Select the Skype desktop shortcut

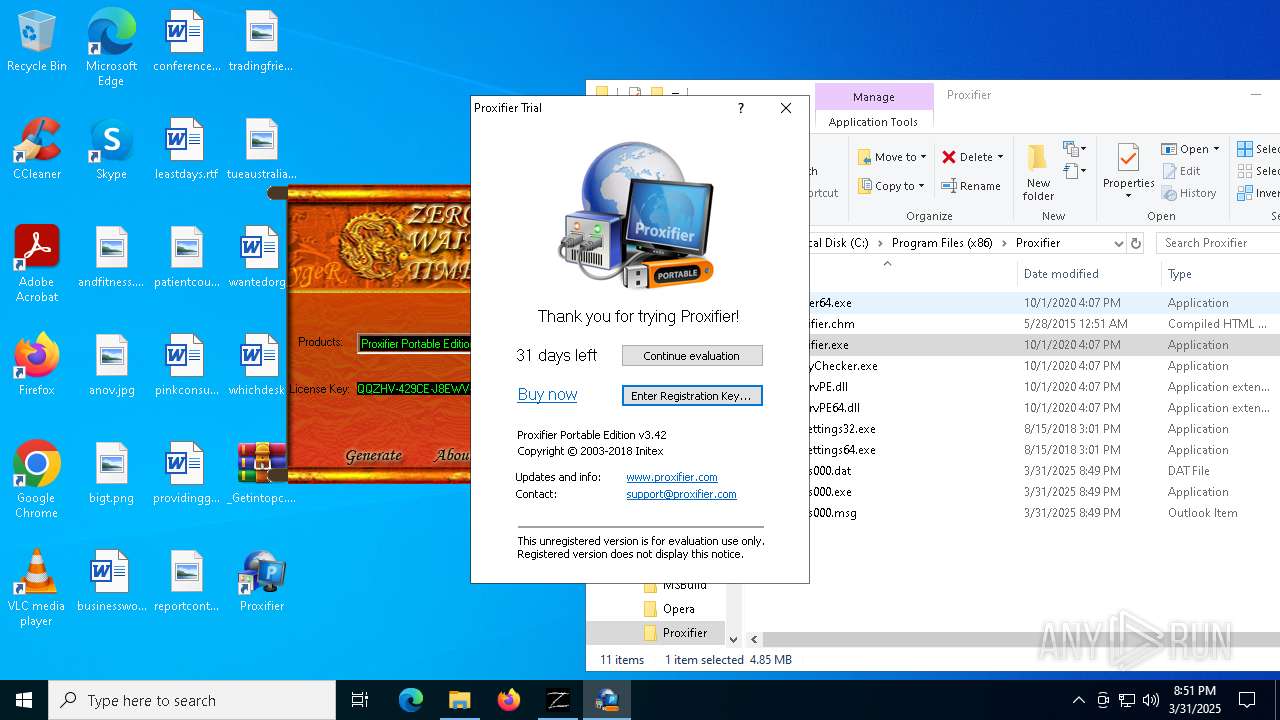[x=111, y=150]
